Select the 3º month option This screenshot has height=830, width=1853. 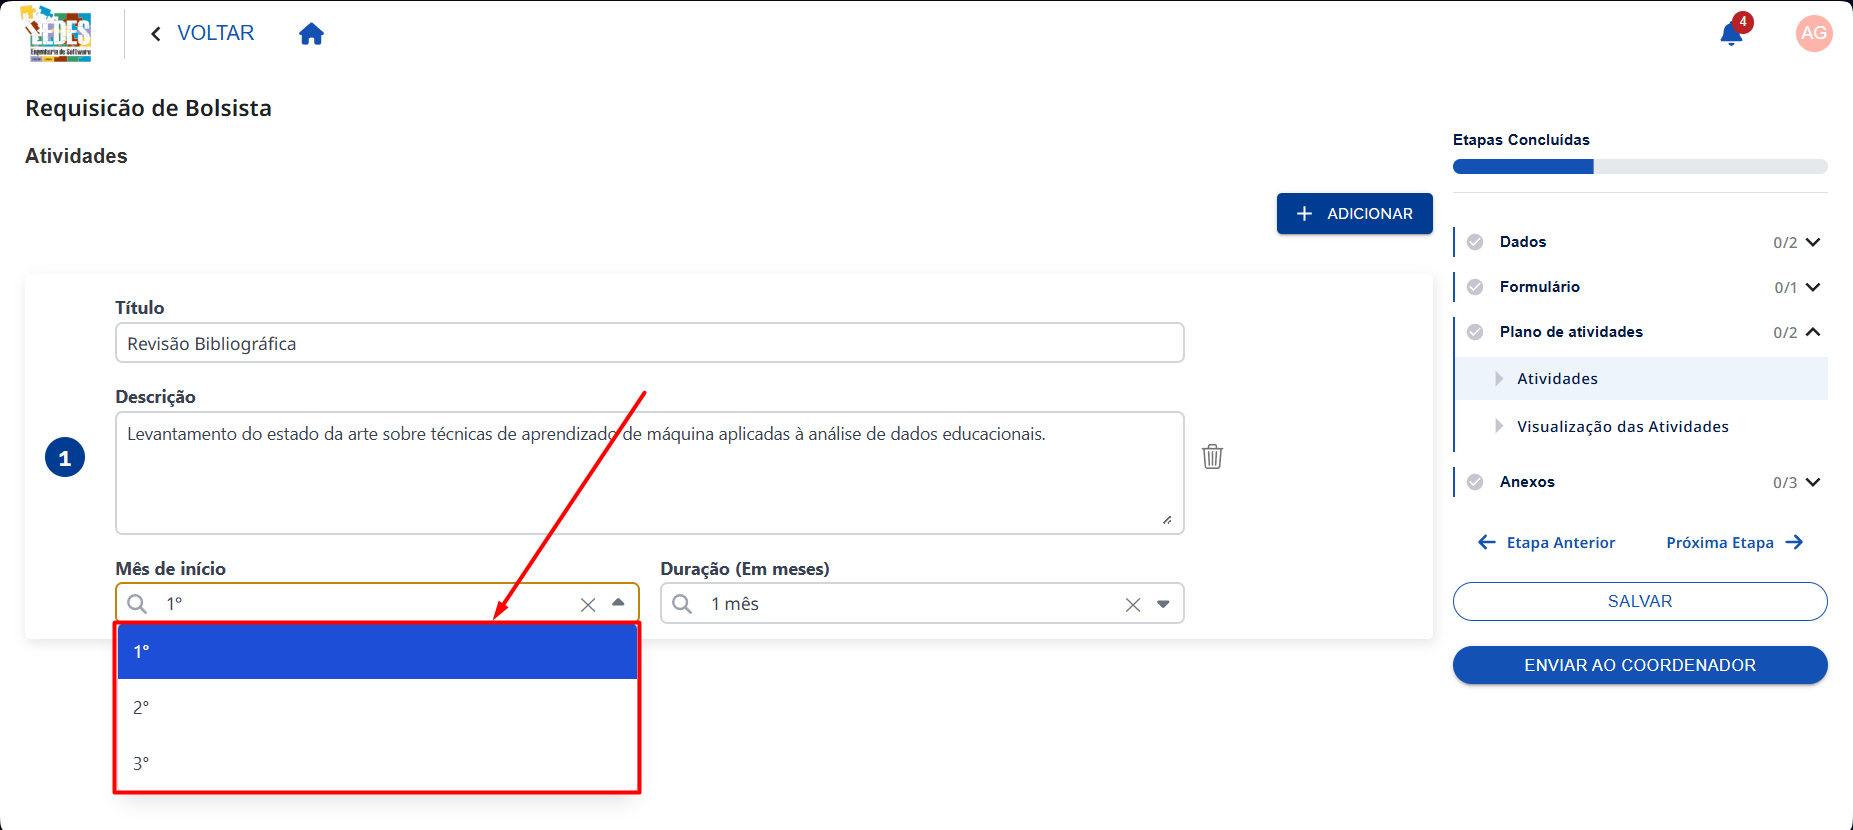pyautogui.click(x=377, y=763)
